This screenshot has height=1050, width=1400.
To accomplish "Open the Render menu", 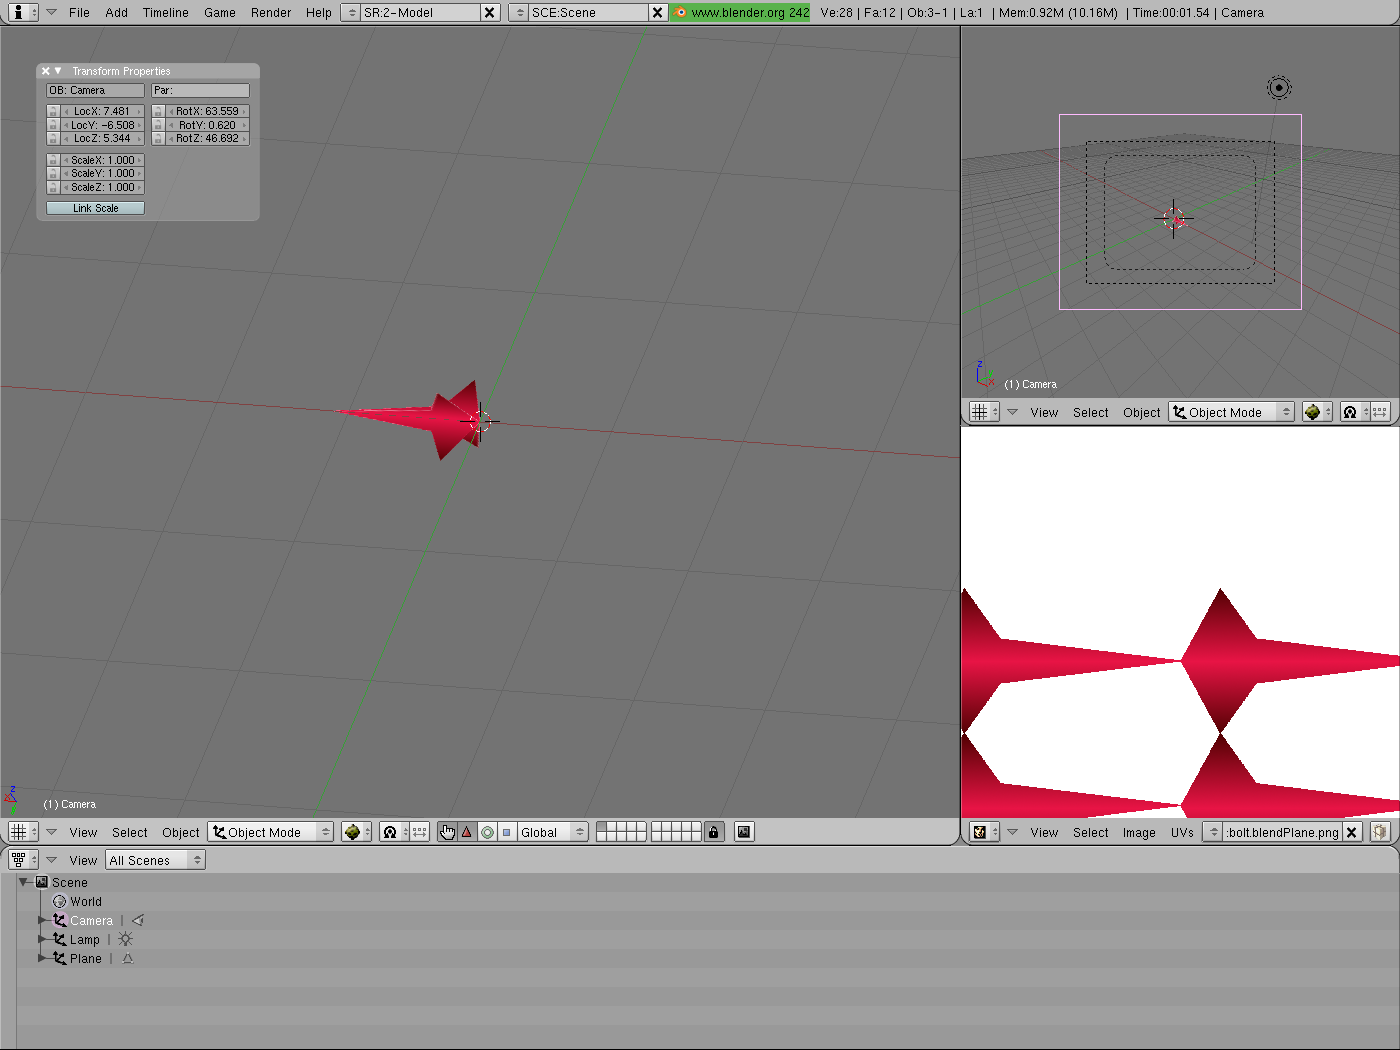I will tap(271, 13).
